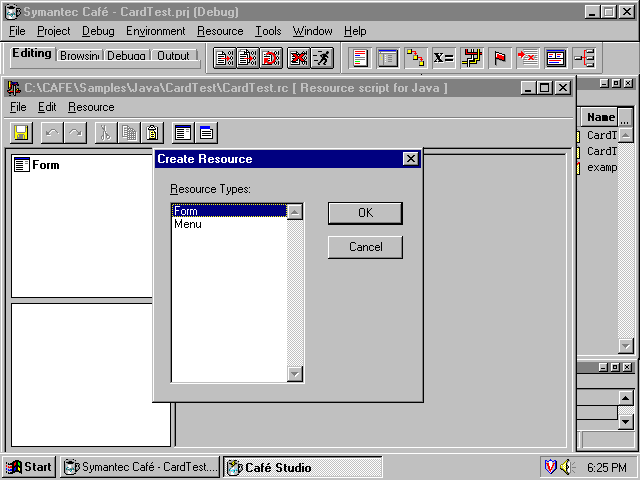This screenshot has width=640, height=480.
Task: Click the X= data inspector icon
Action: [443, 58]
